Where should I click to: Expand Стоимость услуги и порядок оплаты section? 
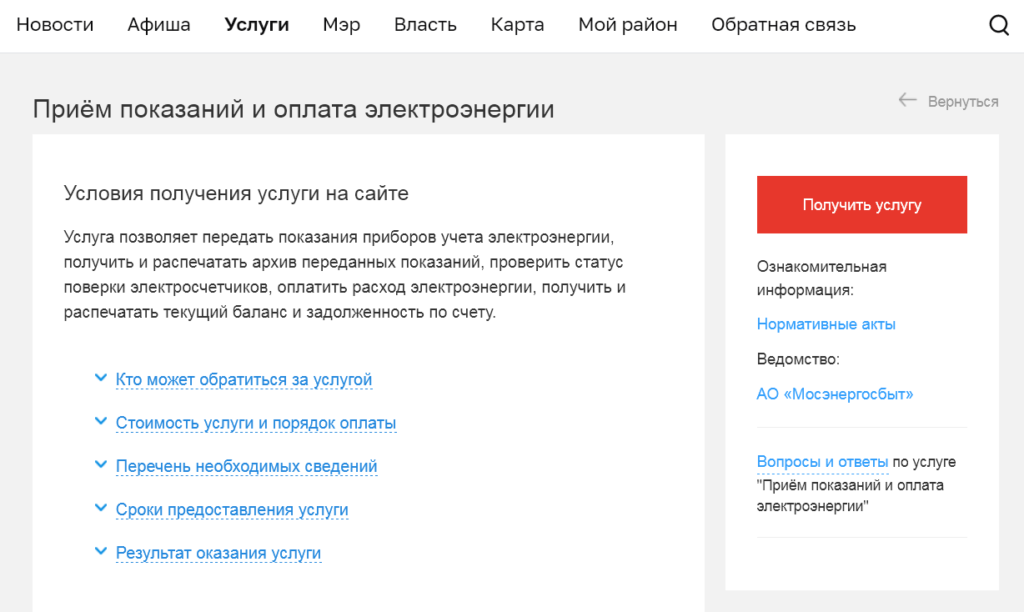click(x=256, y=423)
